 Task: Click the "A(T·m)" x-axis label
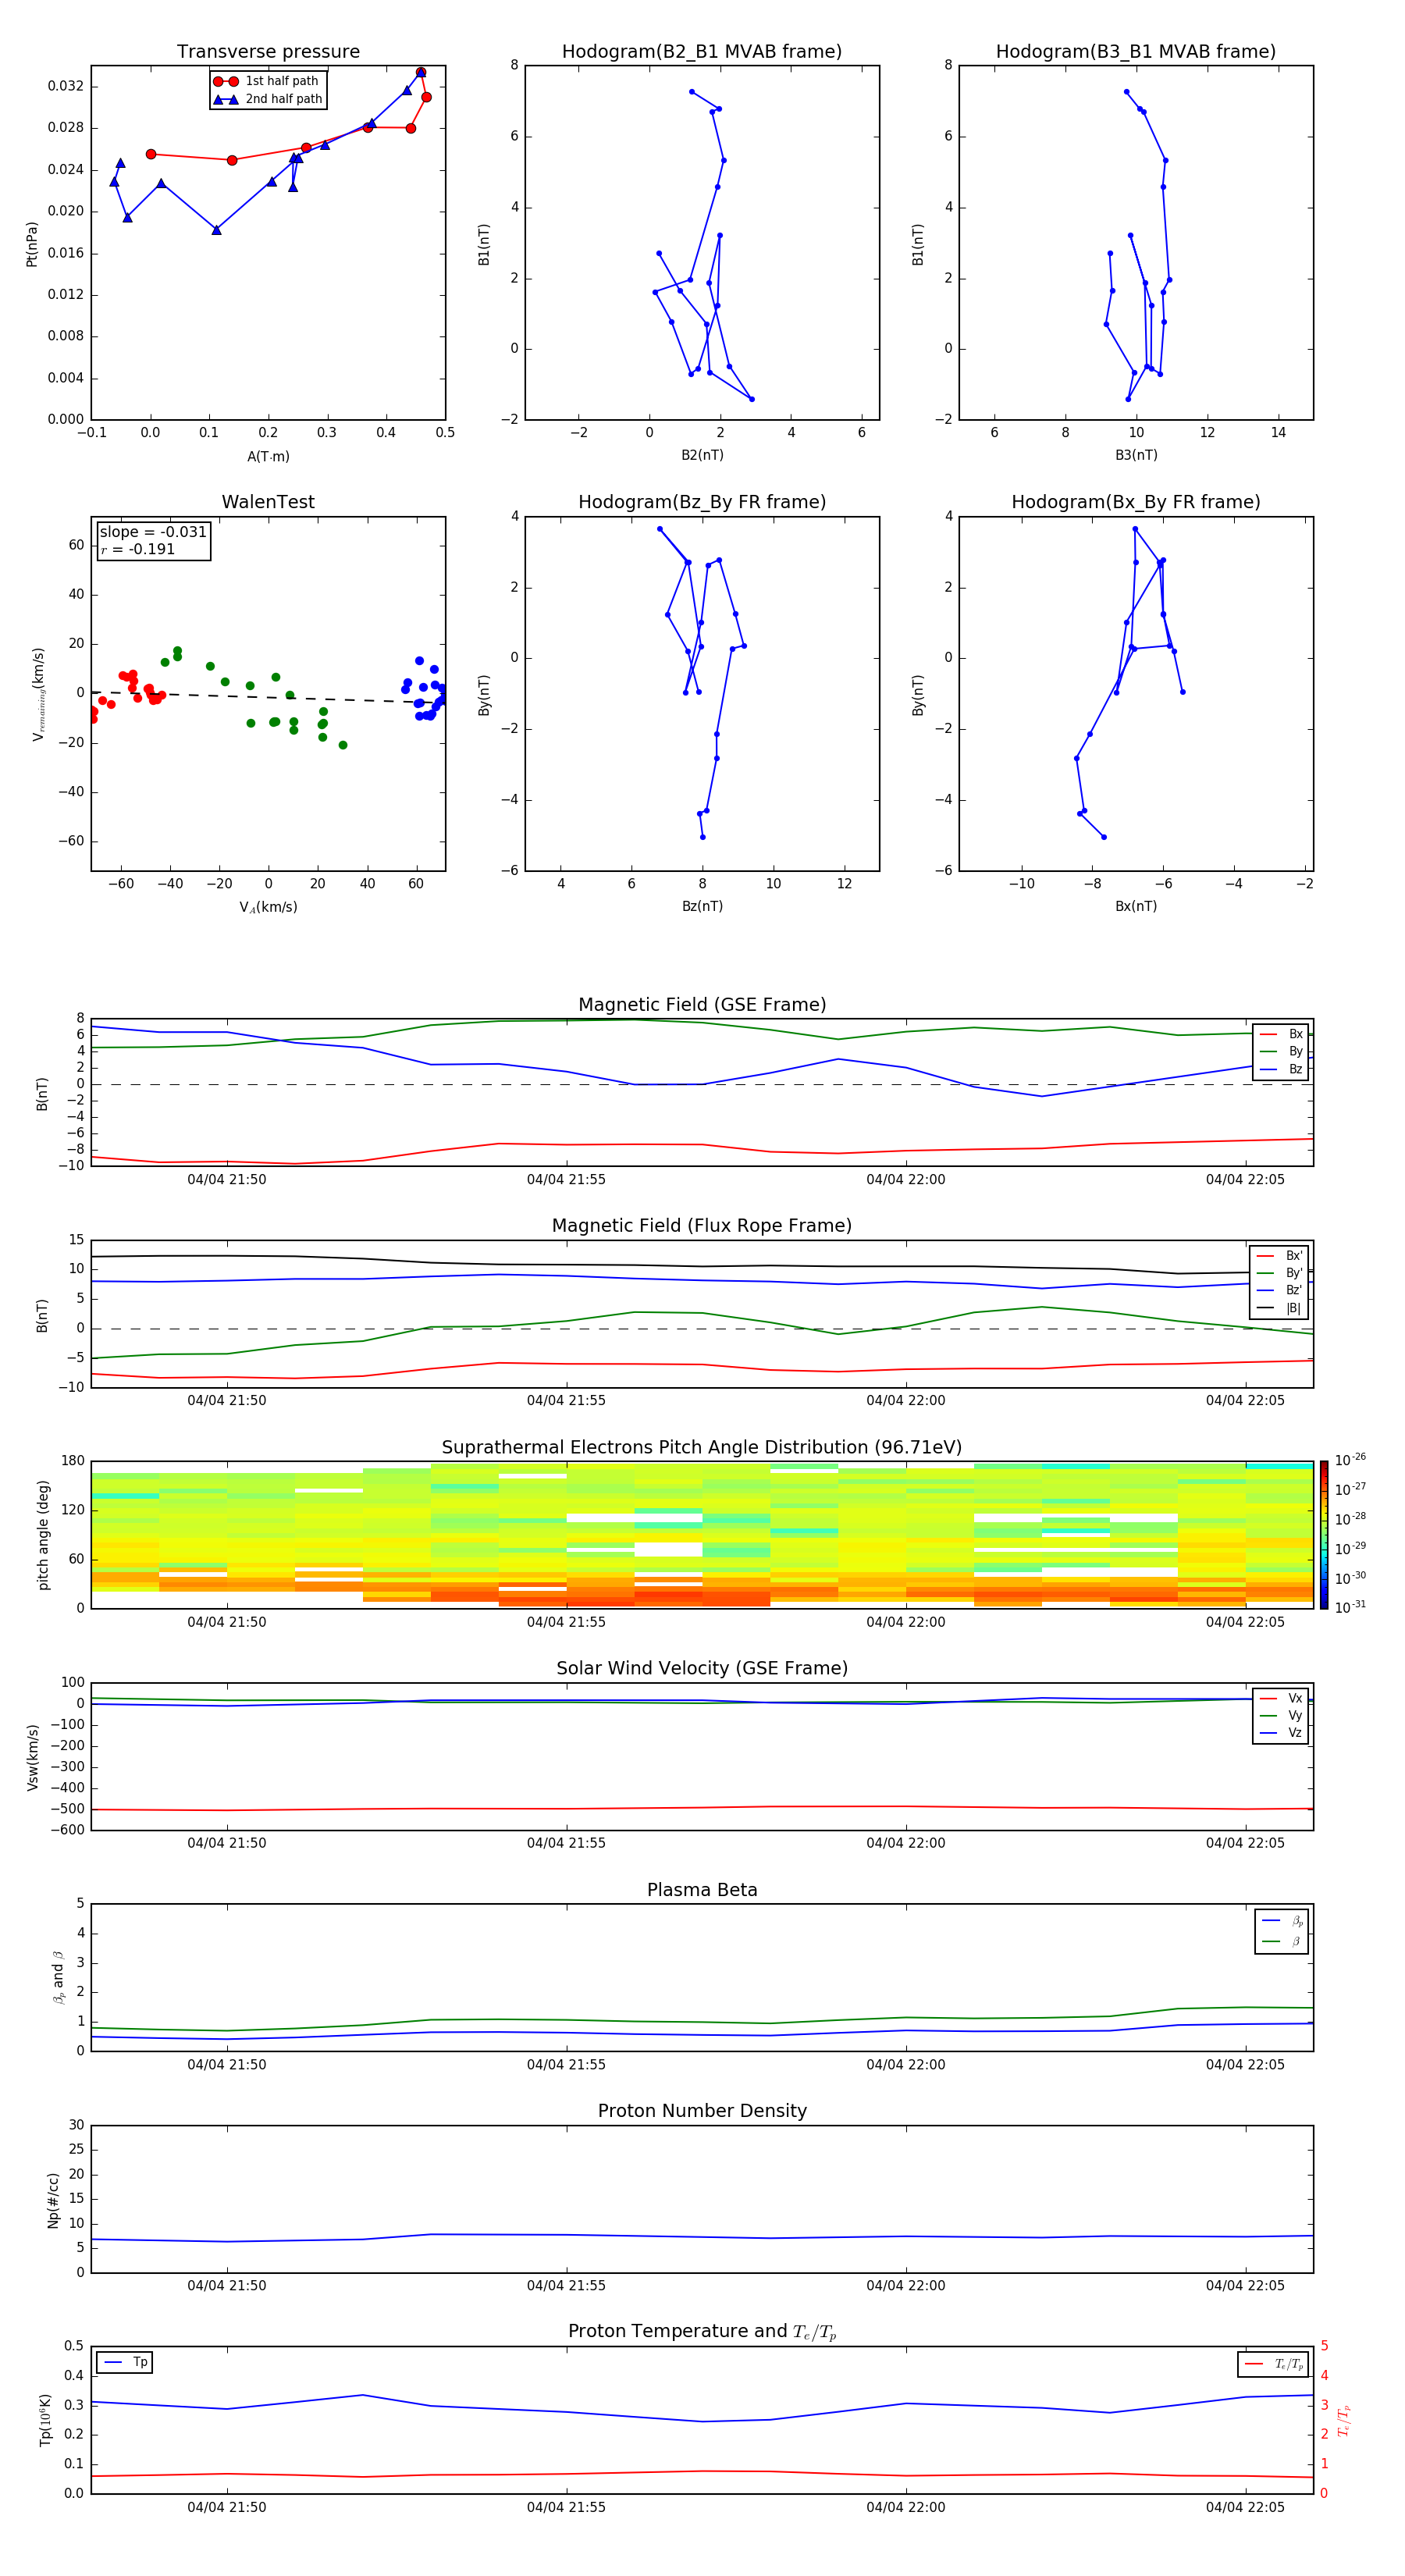pyautogui.click(x=268, y=457)
